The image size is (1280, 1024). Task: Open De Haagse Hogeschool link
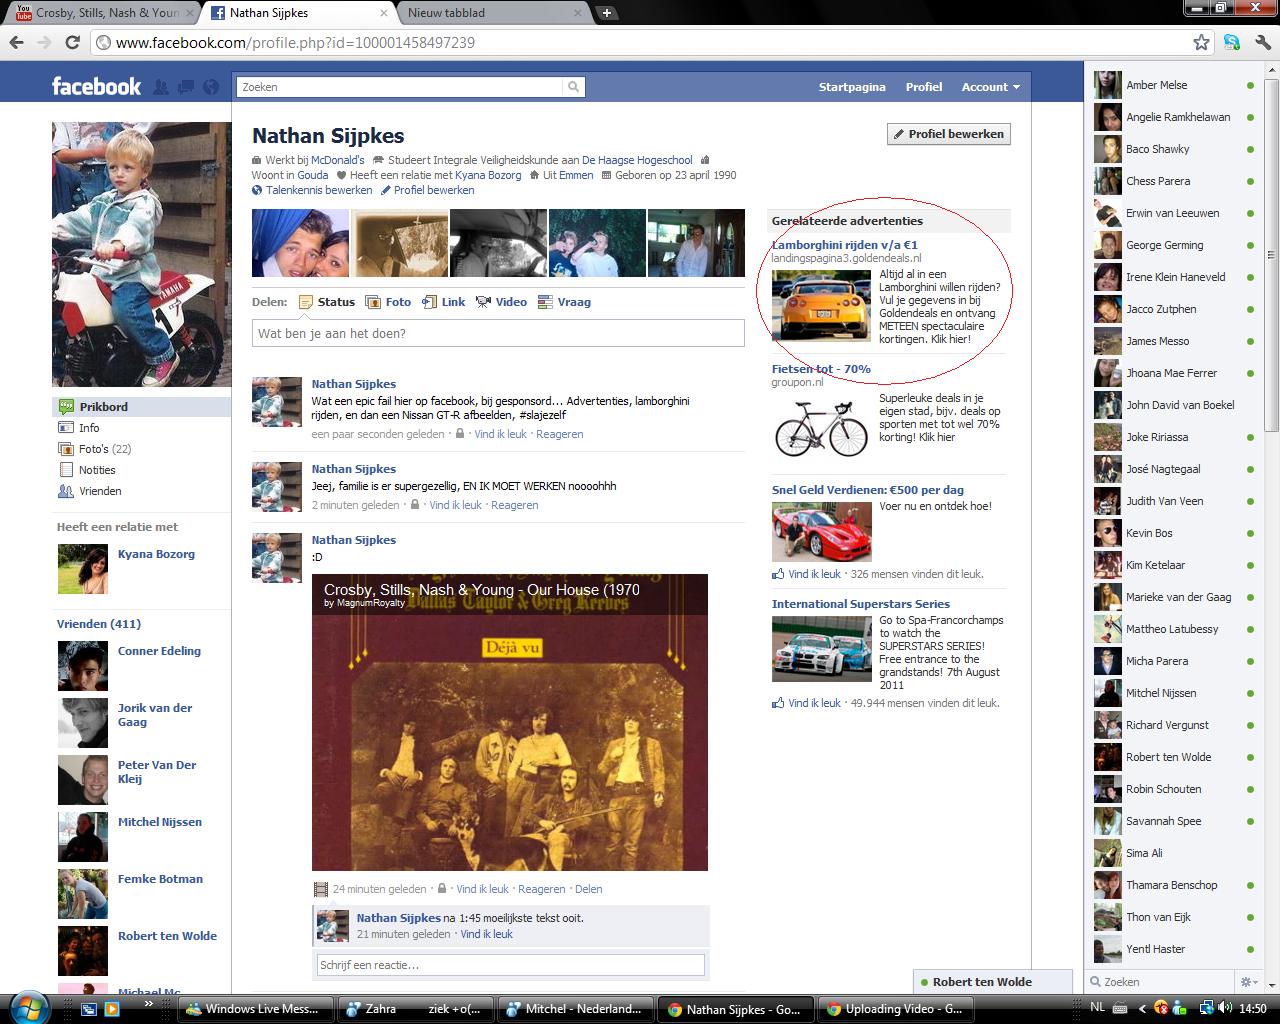point(637,160)
